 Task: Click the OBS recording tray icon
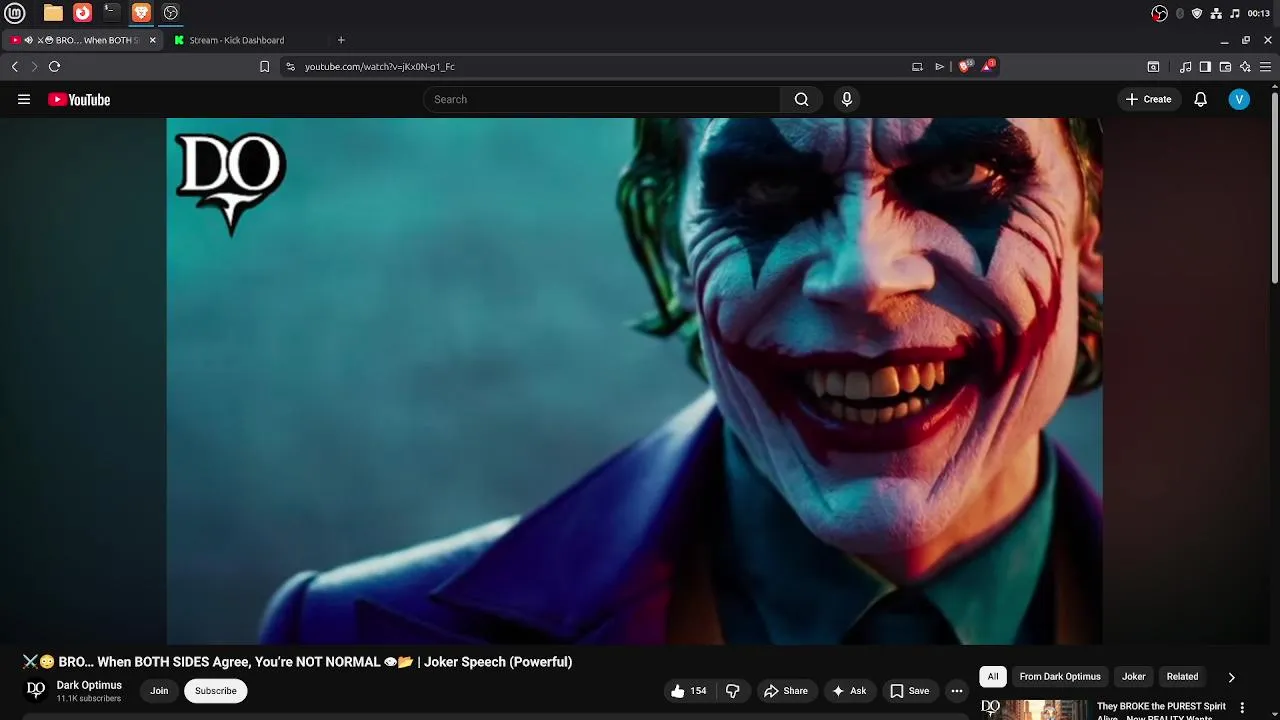[1159, 13]
